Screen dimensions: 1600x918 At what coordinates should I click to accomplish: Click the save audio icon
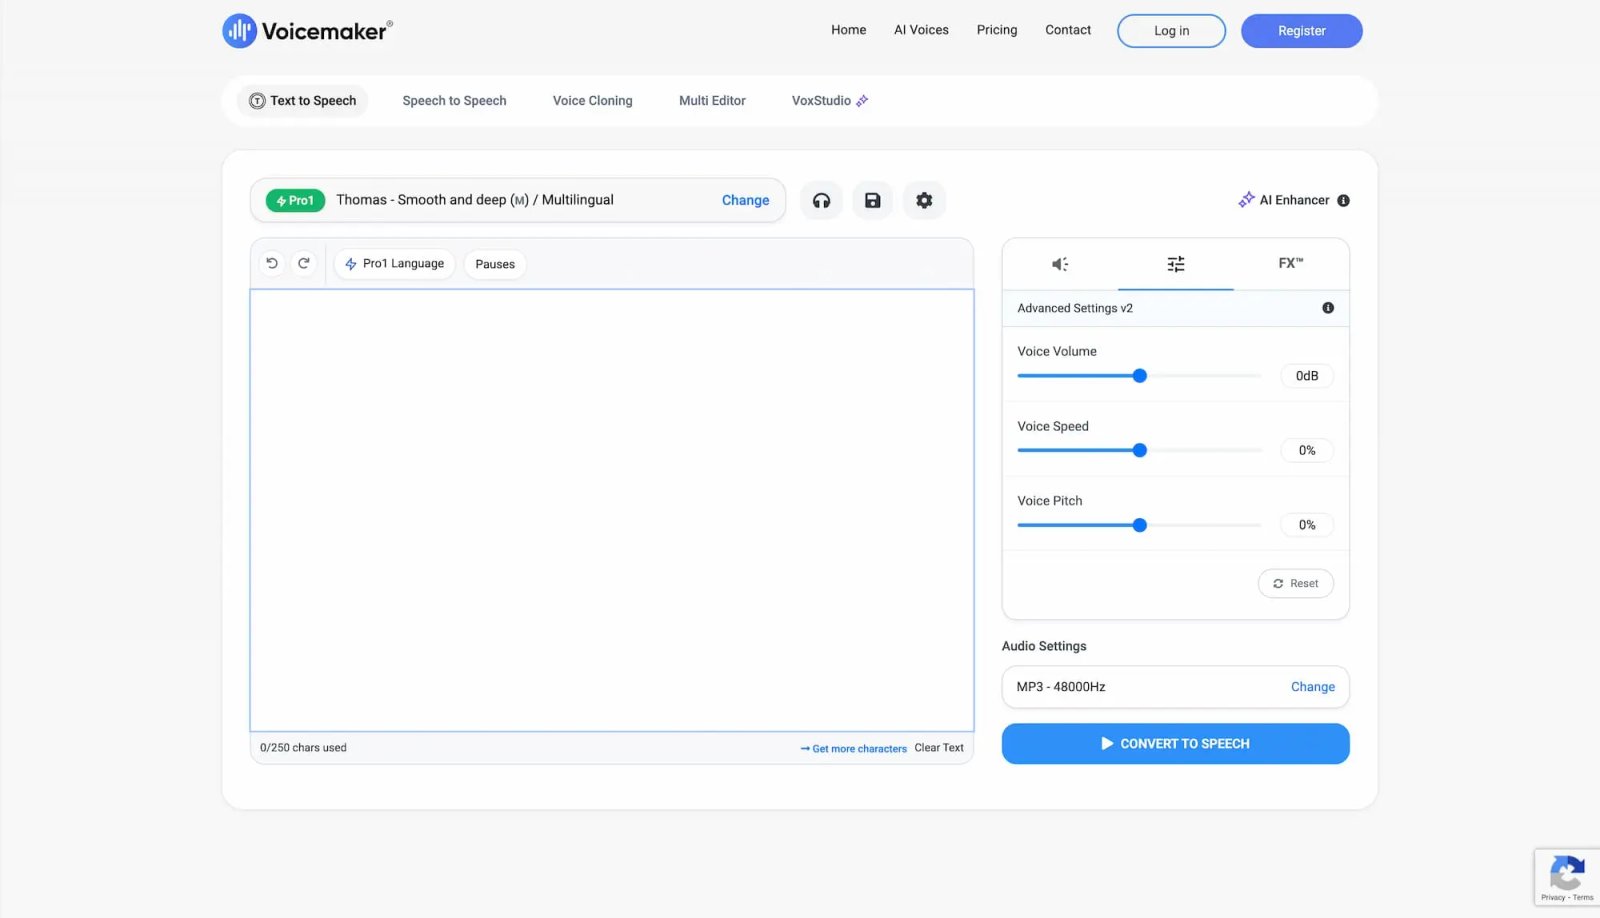coord(872,200)
